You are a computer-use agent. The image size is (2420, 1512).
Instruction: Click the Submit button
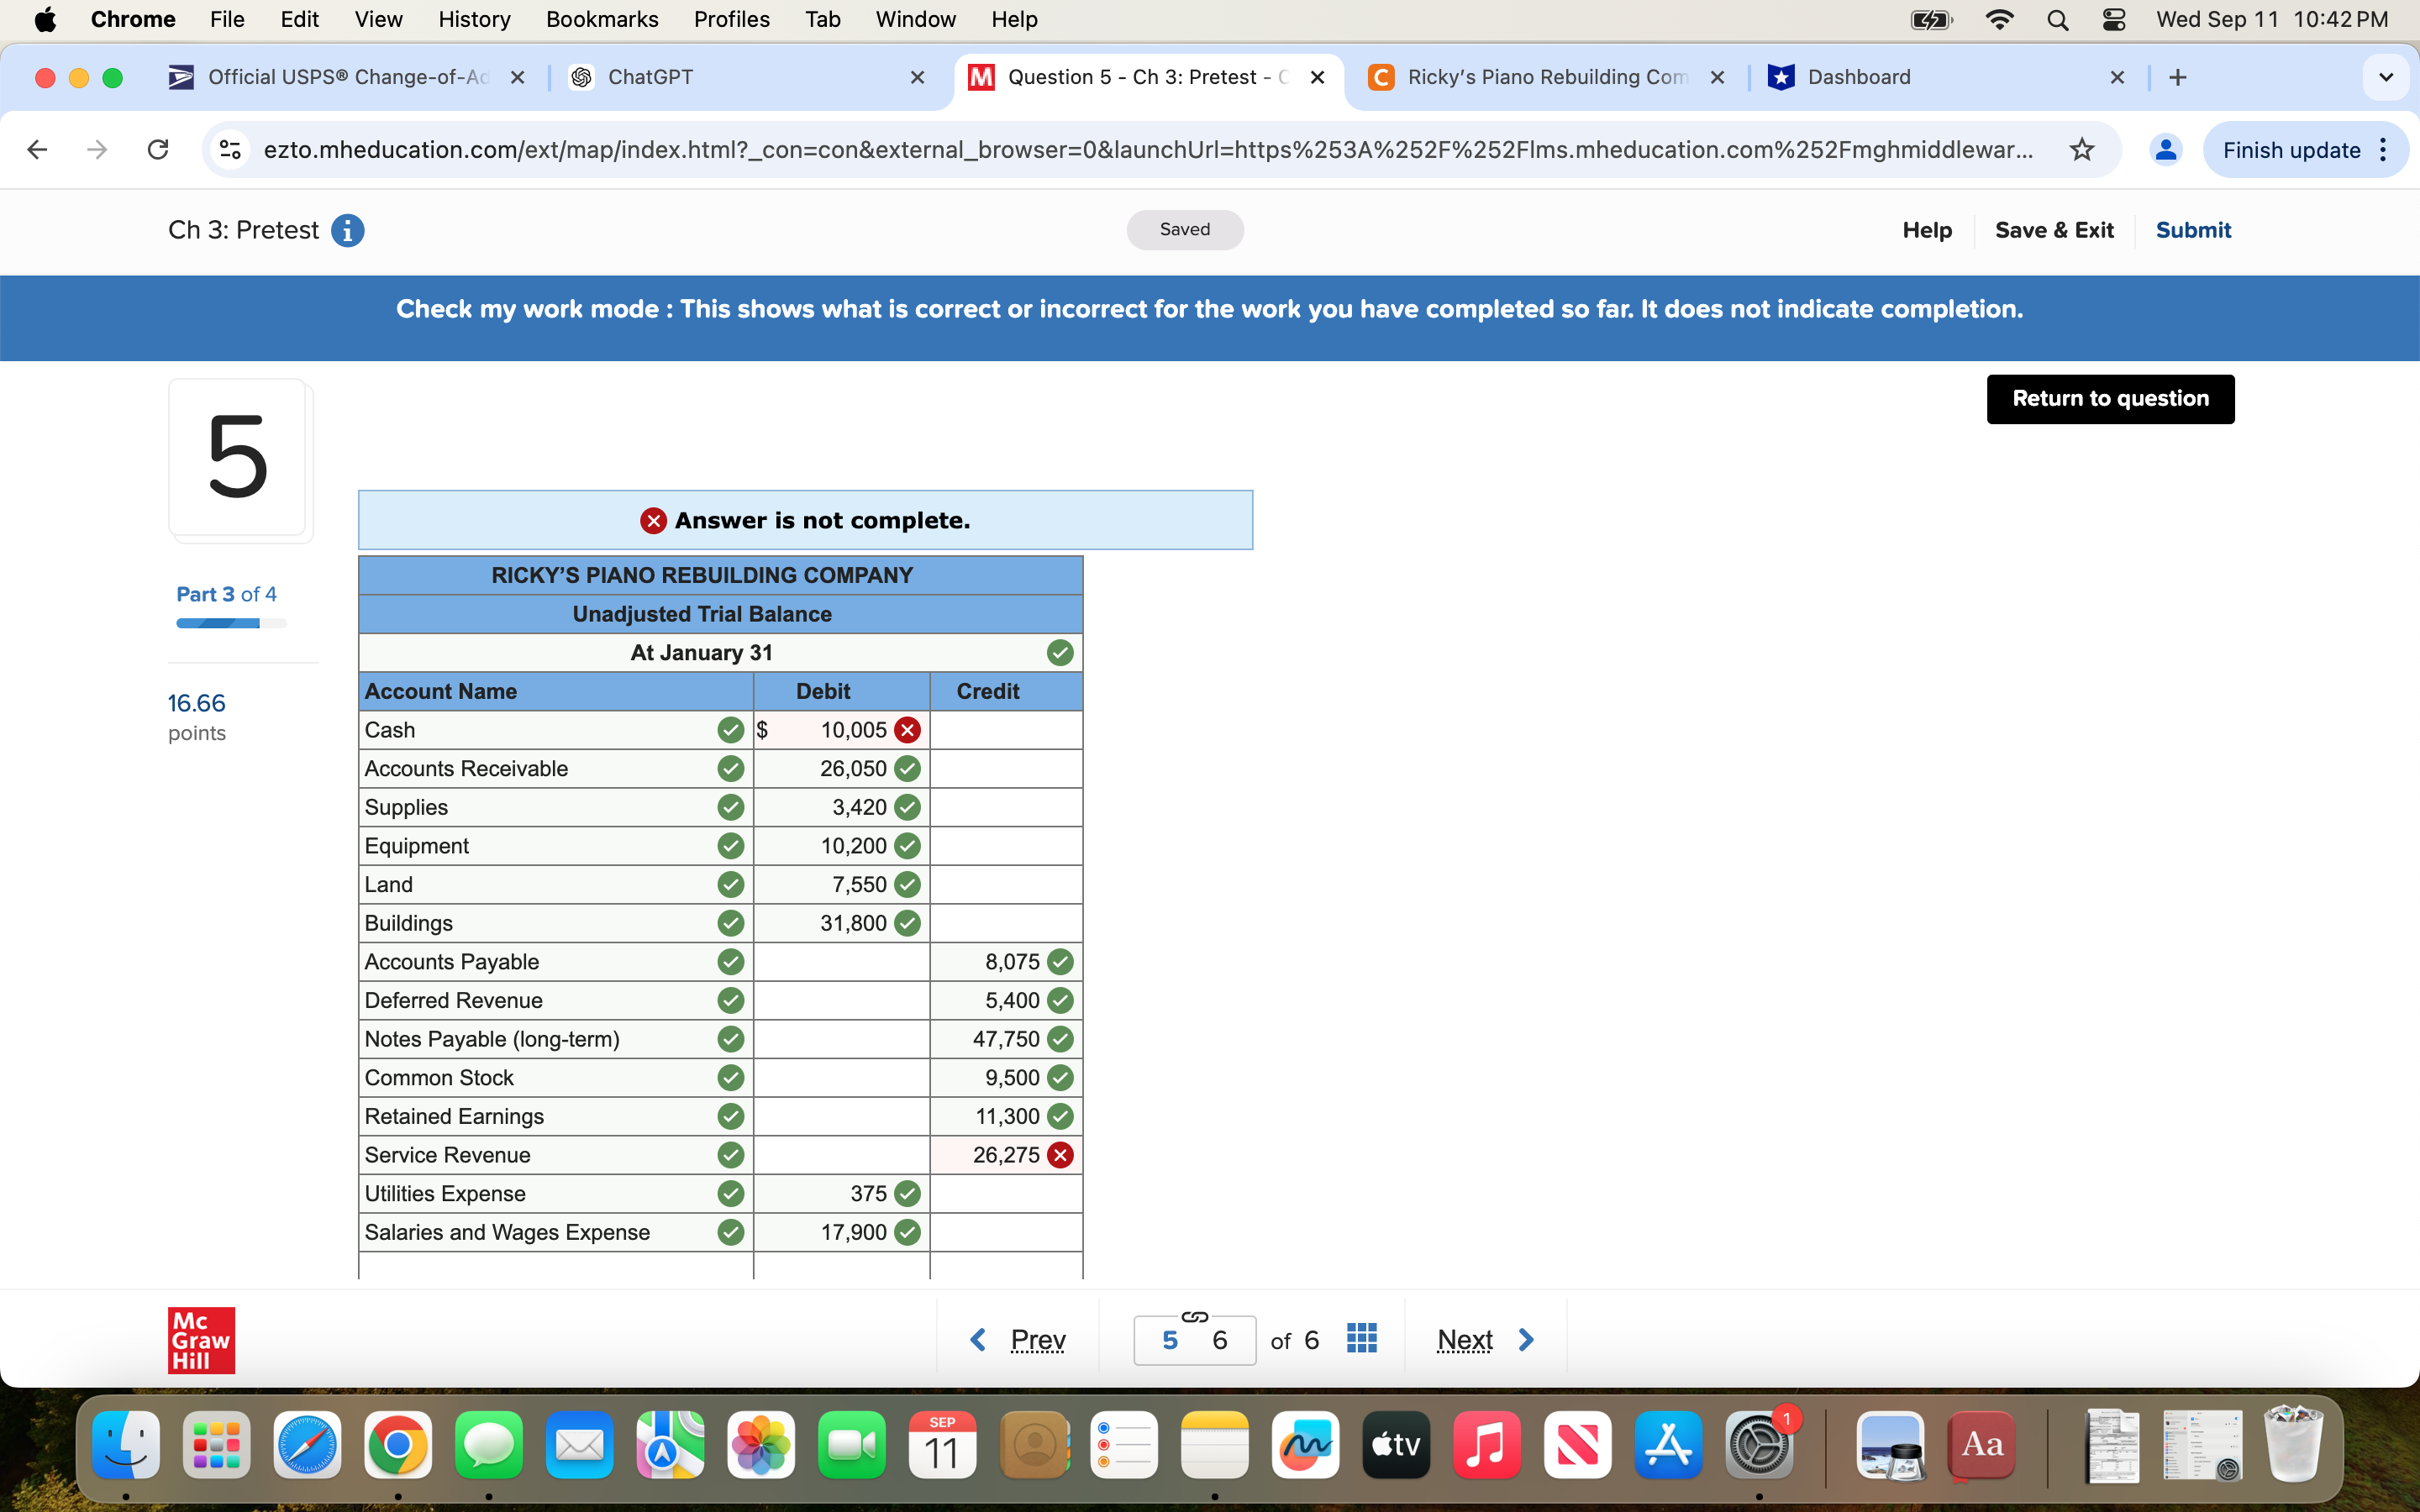pyautogui.click(x=2193, y=230)
